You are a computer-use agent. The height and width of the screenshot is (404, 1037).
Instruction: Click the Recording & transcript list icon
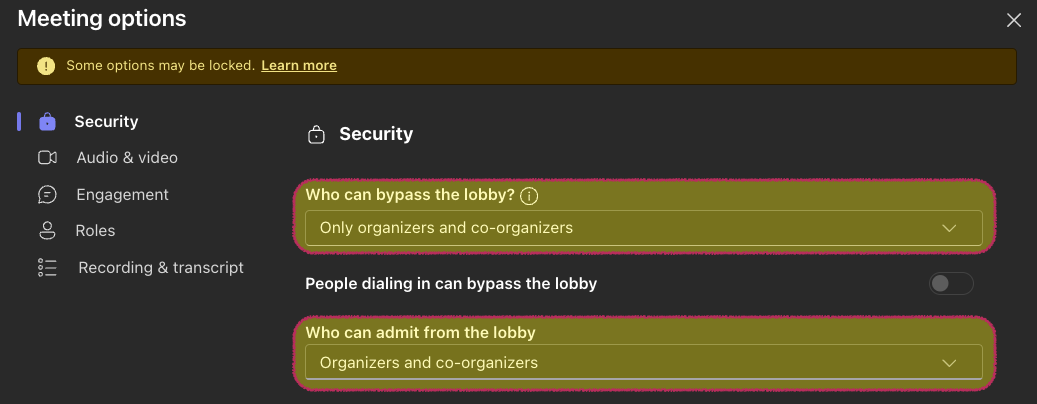pyautogui.click(x=47, y=268)
